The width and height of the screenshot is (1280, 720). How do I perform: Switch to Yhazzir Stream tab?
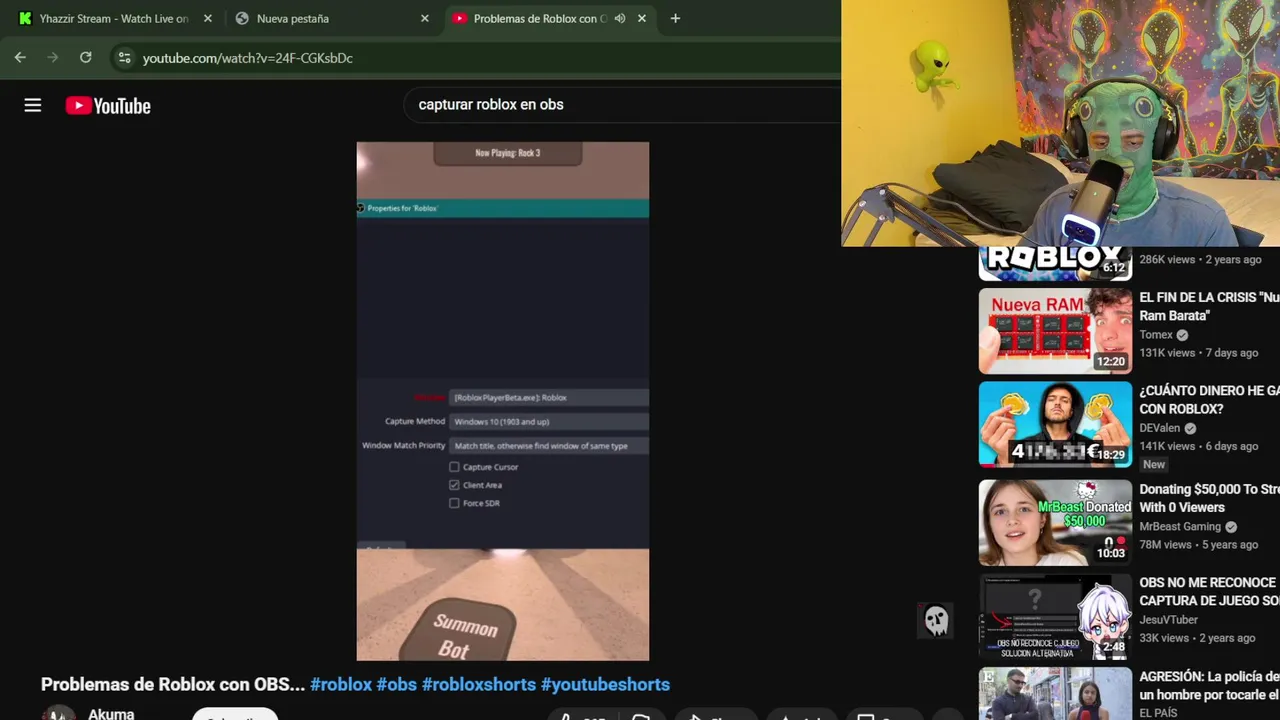pyautogui.click(x=114, y=18)
